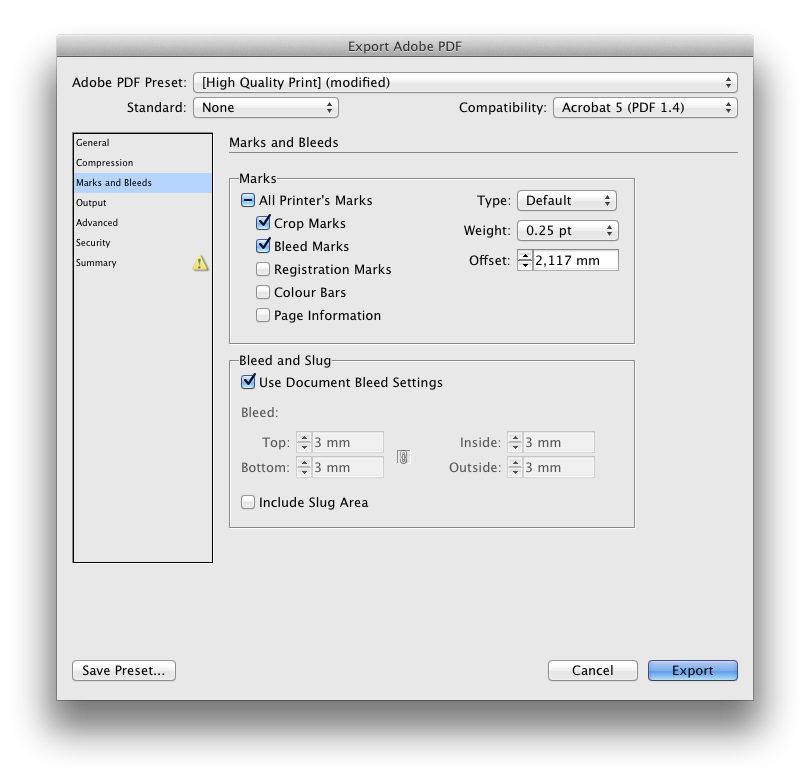Image resolution: width=810 pixels, height=779 pixels.
Task: Click the Top bleed field
Action: (348, 442)
